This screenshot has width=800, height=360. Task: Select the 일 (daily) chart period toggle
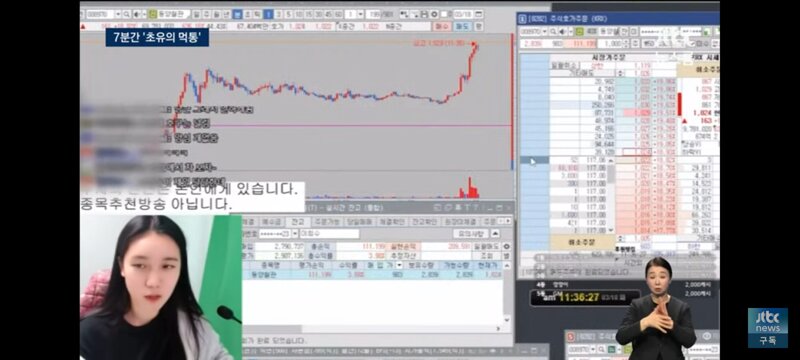click(x=196, y=14)
